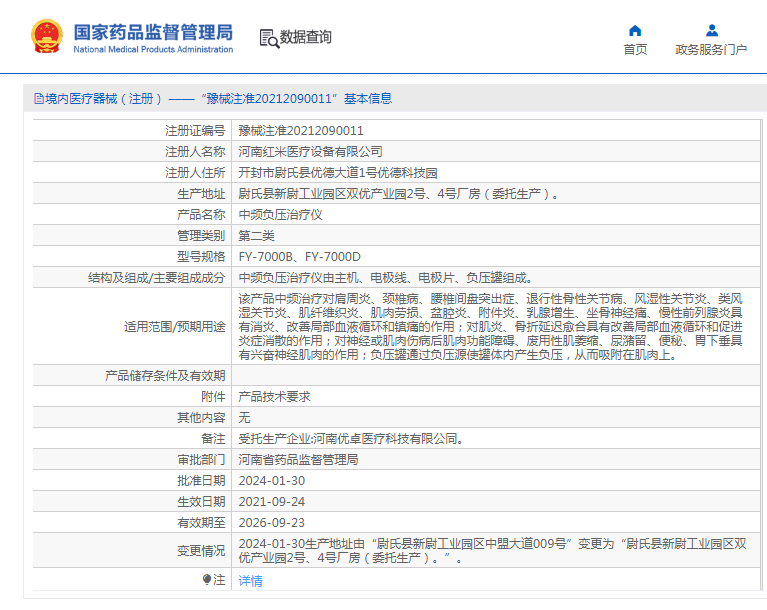Click the 批准日期 label

pos(201,481)
